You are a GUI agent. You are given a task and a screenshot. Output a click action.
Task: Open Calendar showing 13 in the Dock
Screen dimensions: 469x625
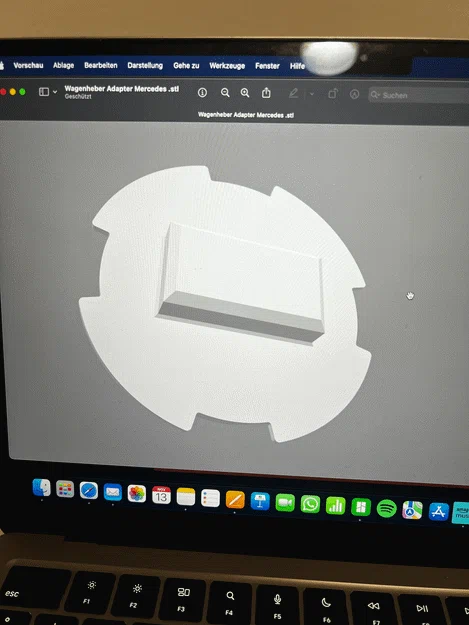coord(161,495)
